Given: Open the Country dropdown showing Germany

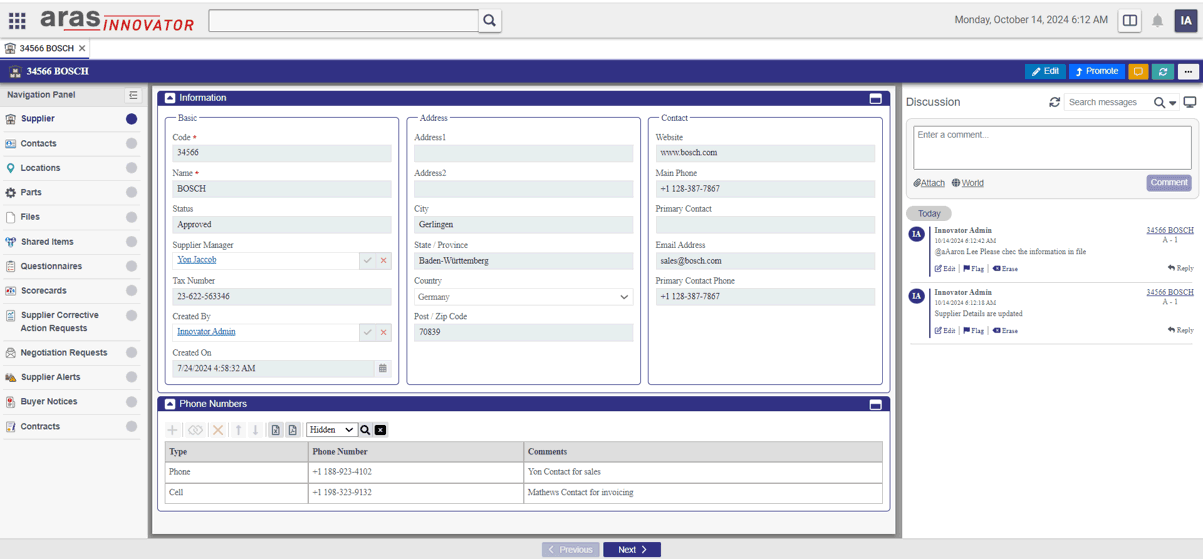Looking at the screenshot, I should [523, 297].
